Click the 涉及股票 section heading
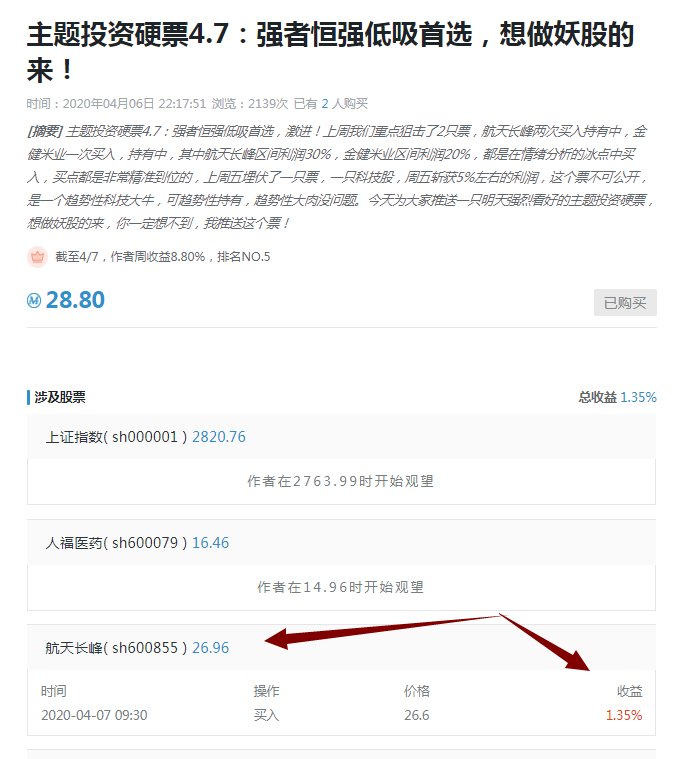Image resolution: width=683 pixels, height=759 pixels. coord(60,397)
